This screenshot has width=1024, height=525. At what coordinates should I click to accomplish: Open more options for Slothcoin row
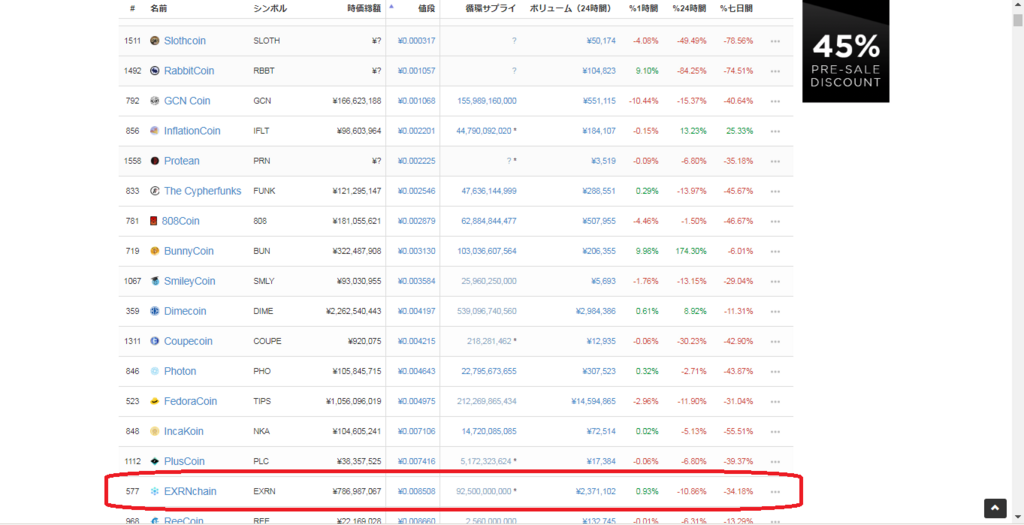[x=775, y=41]
